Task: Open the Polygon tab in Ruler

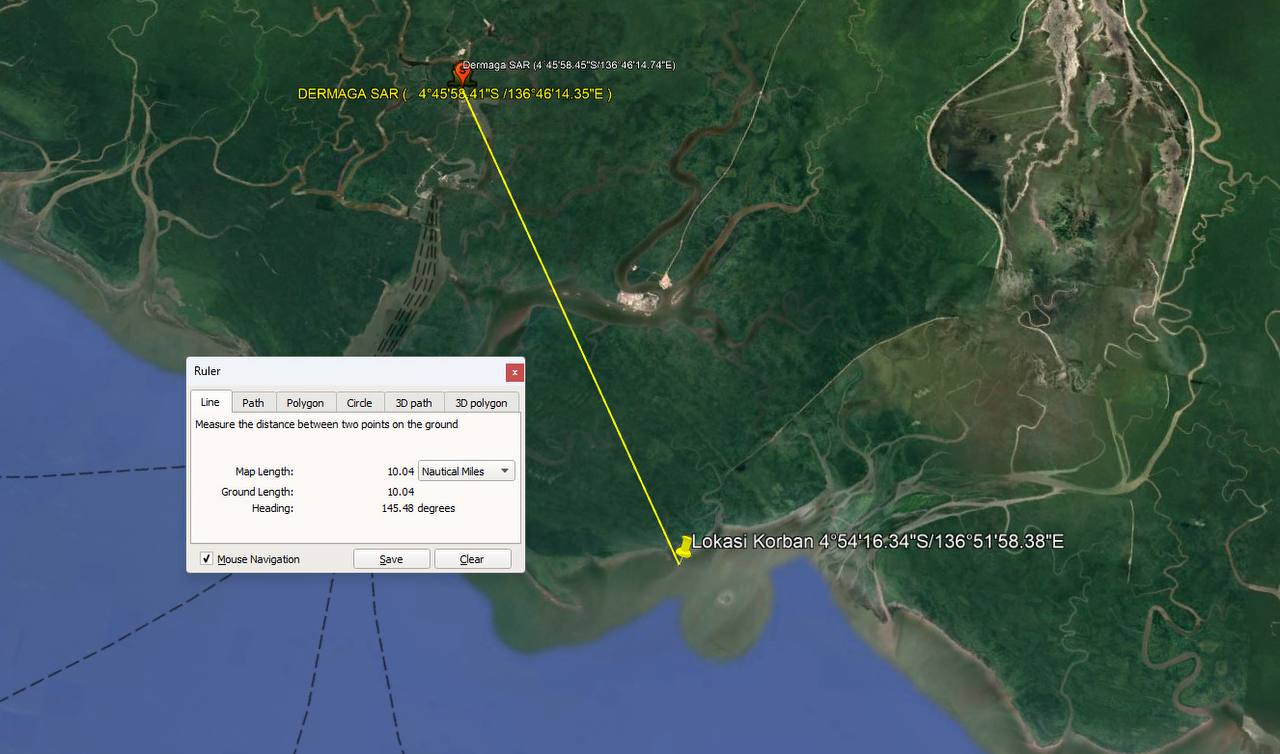Action: (x=305, y=403)
